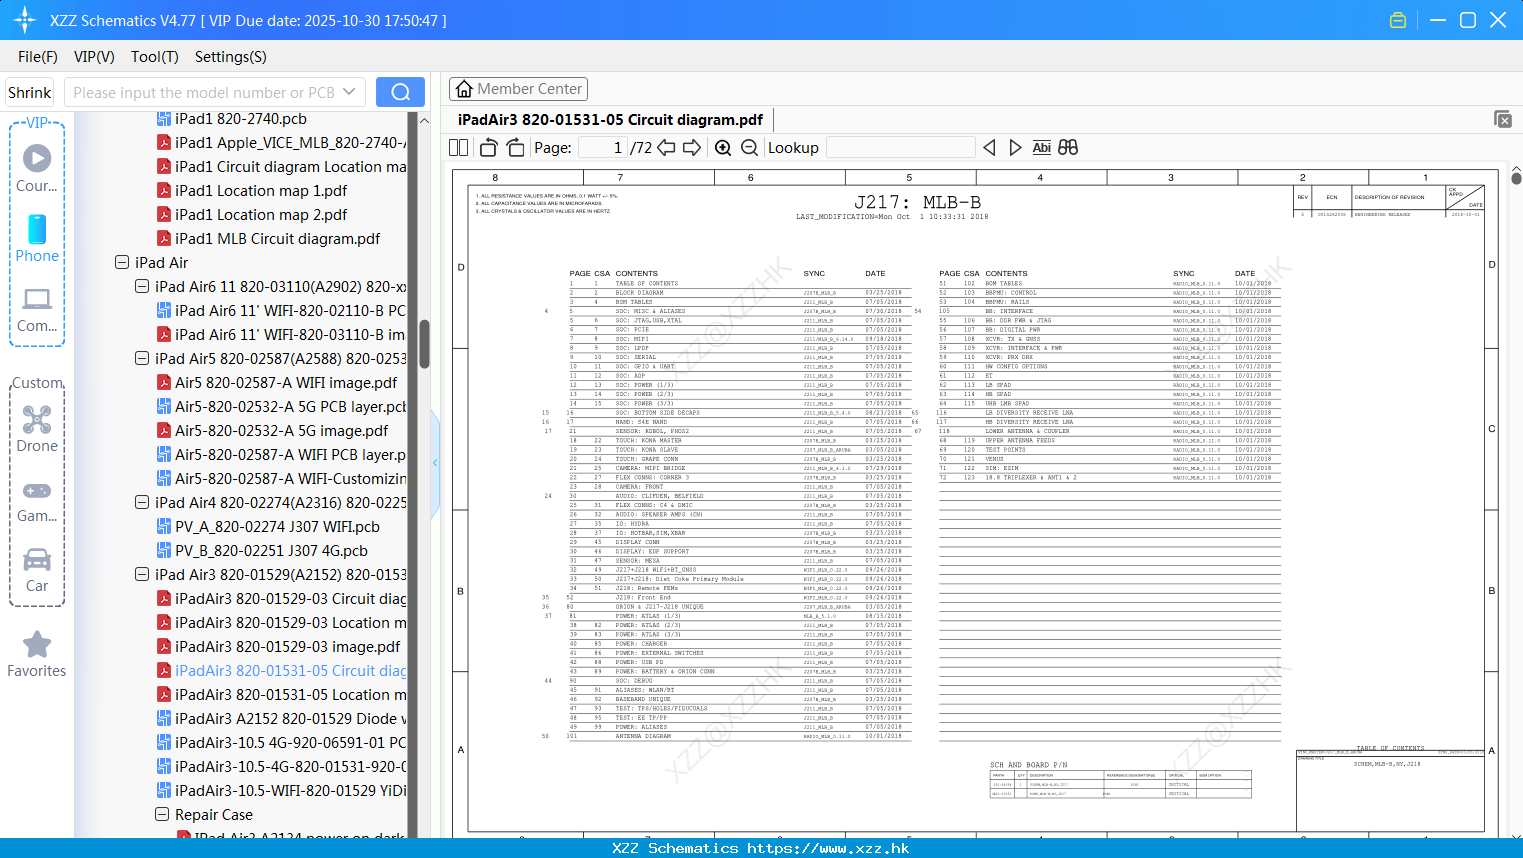Open iPad Air6 11' WIFI-820-02110-B PCB file

pos(281,310)
